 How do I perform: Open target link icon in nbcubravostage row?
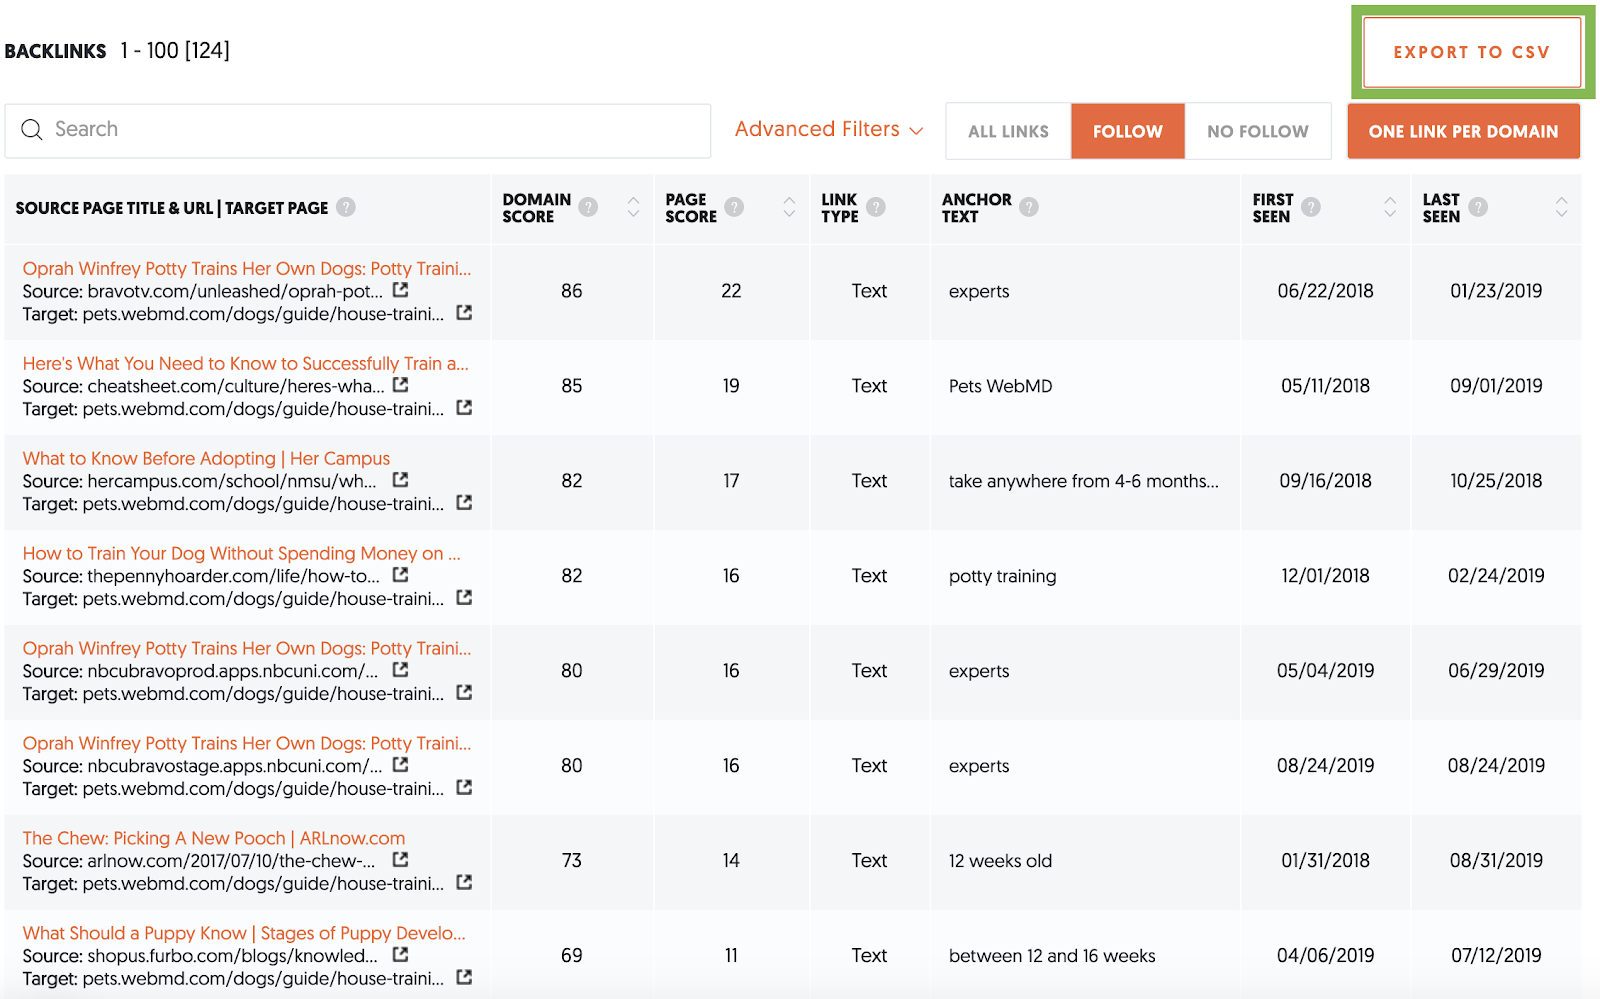tap(464, 788)
